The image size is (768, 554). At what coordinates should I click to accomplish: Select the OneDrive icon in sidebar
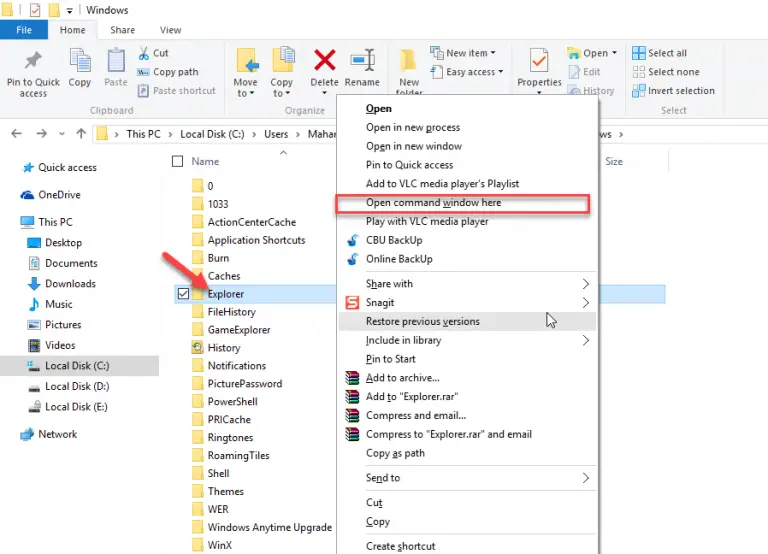[28, 195]
